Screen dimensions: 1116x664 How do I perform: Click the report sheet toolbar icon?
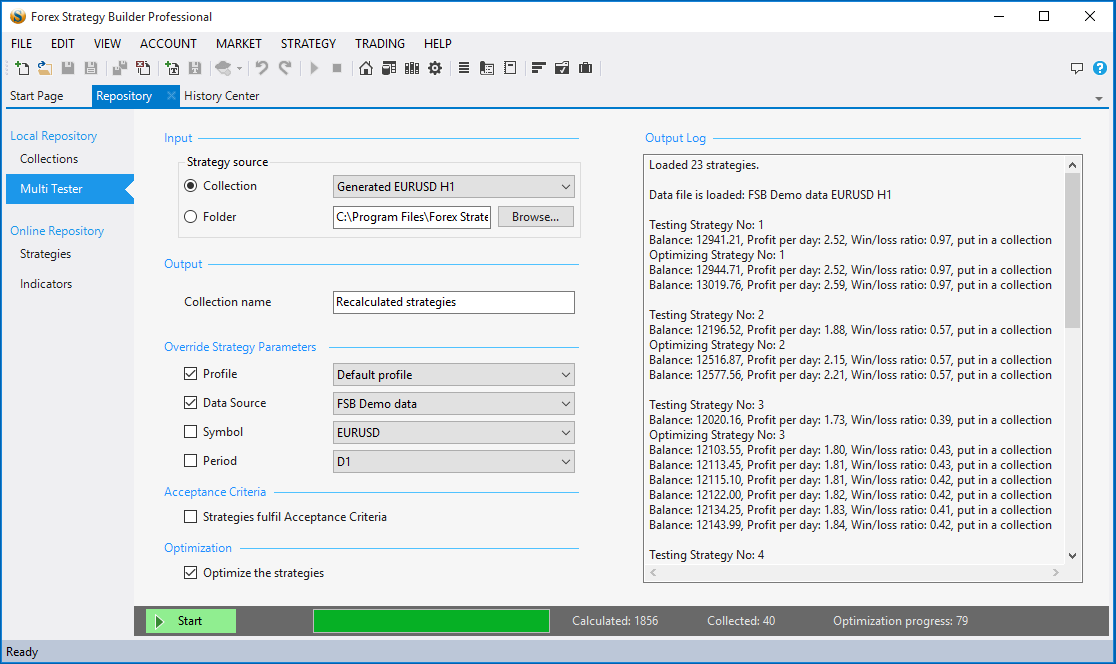coord(487,68)
